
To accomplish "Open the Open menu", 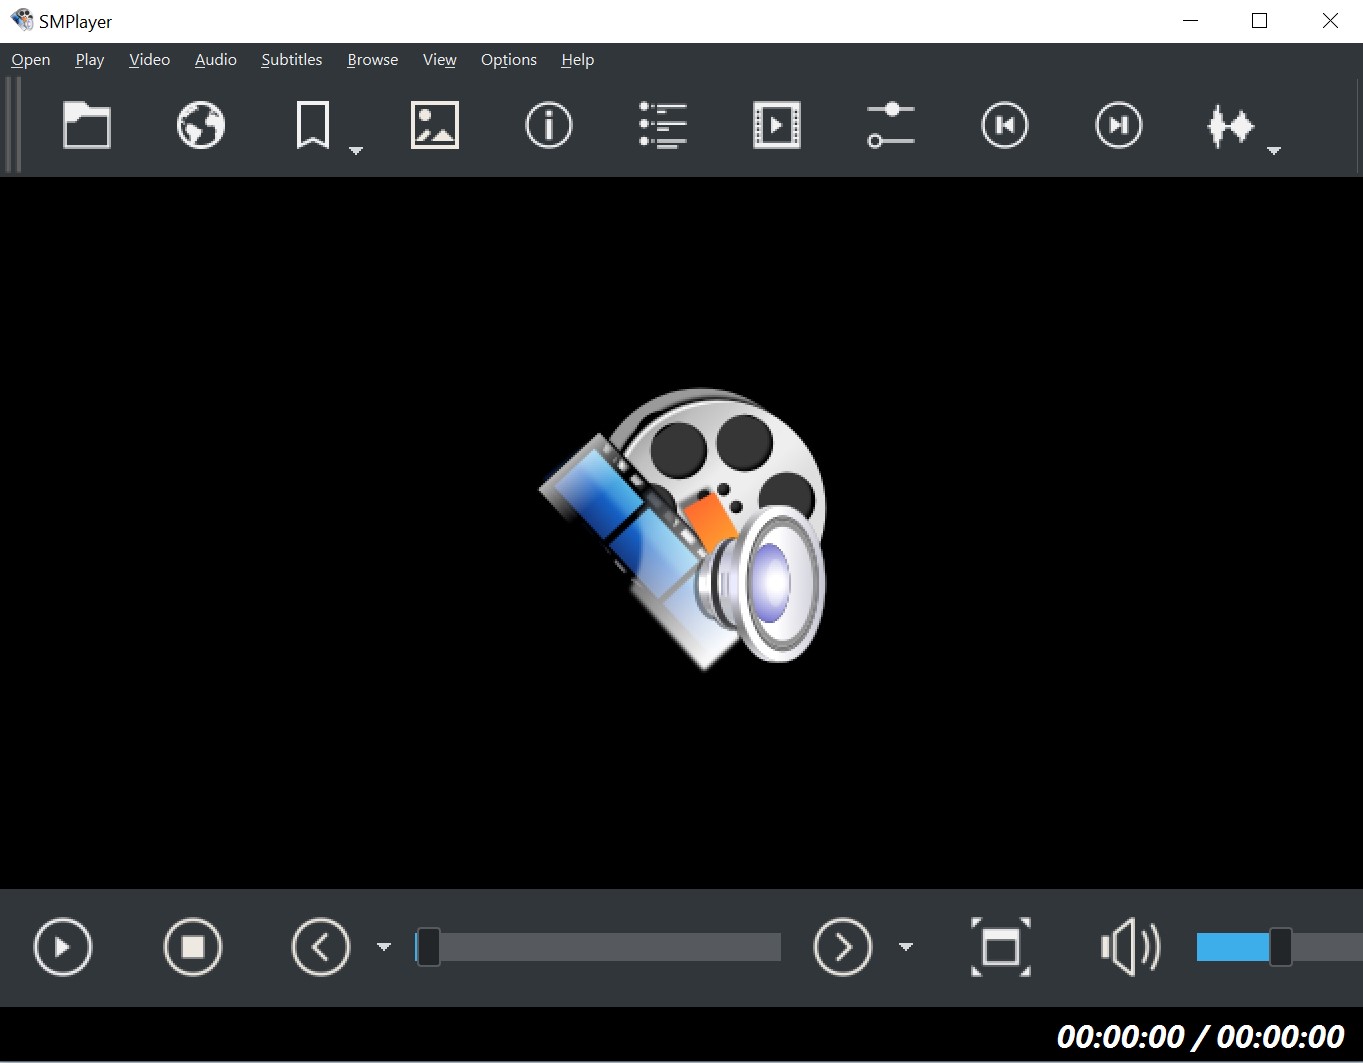I will pyautogui.click(x=31, y=60).
